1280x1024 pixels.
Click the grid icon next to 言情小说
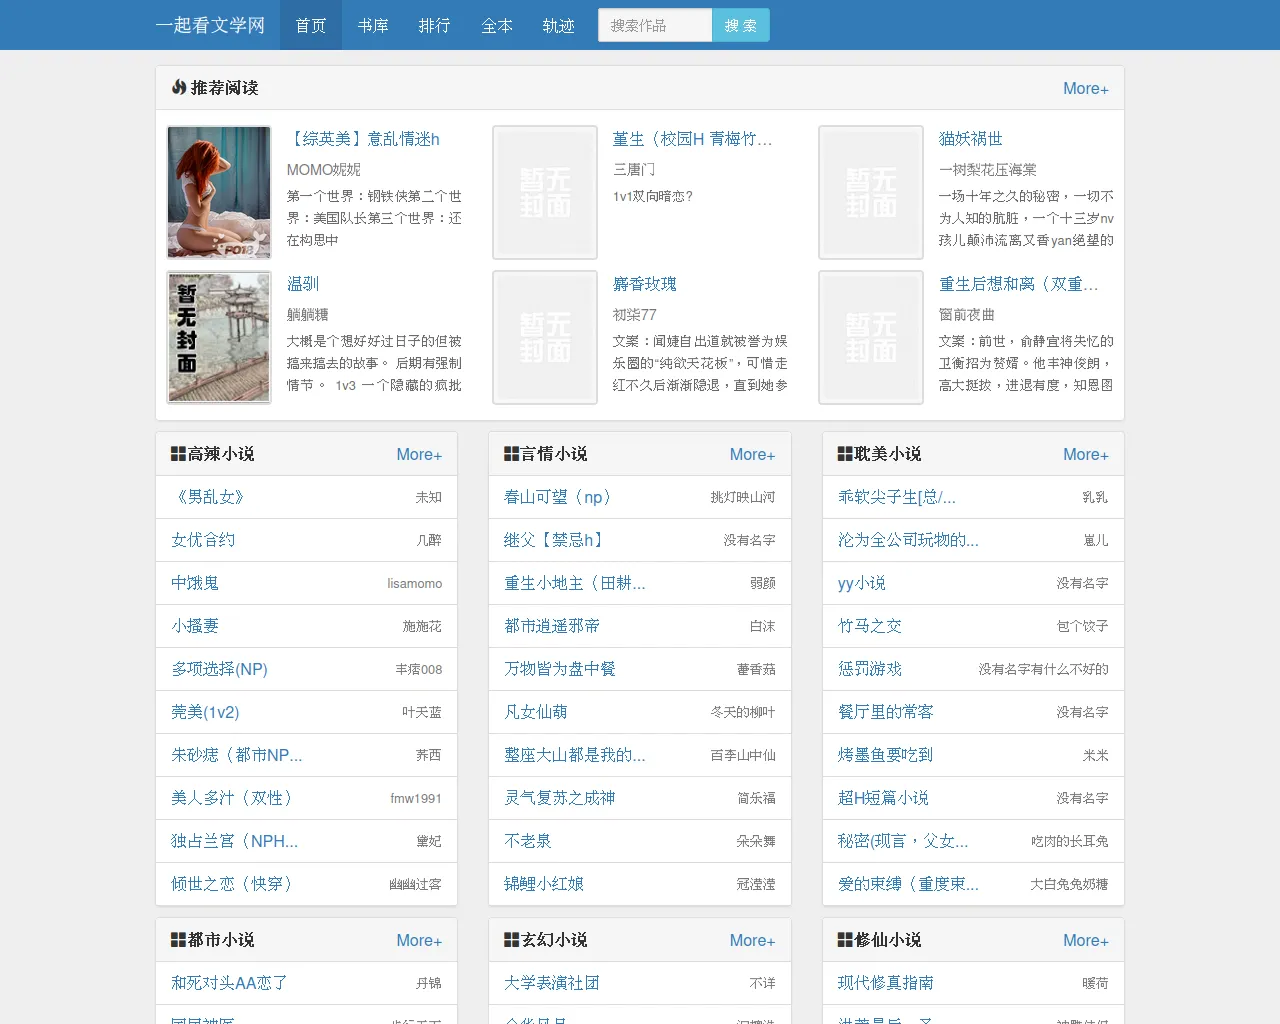point(509,453)
